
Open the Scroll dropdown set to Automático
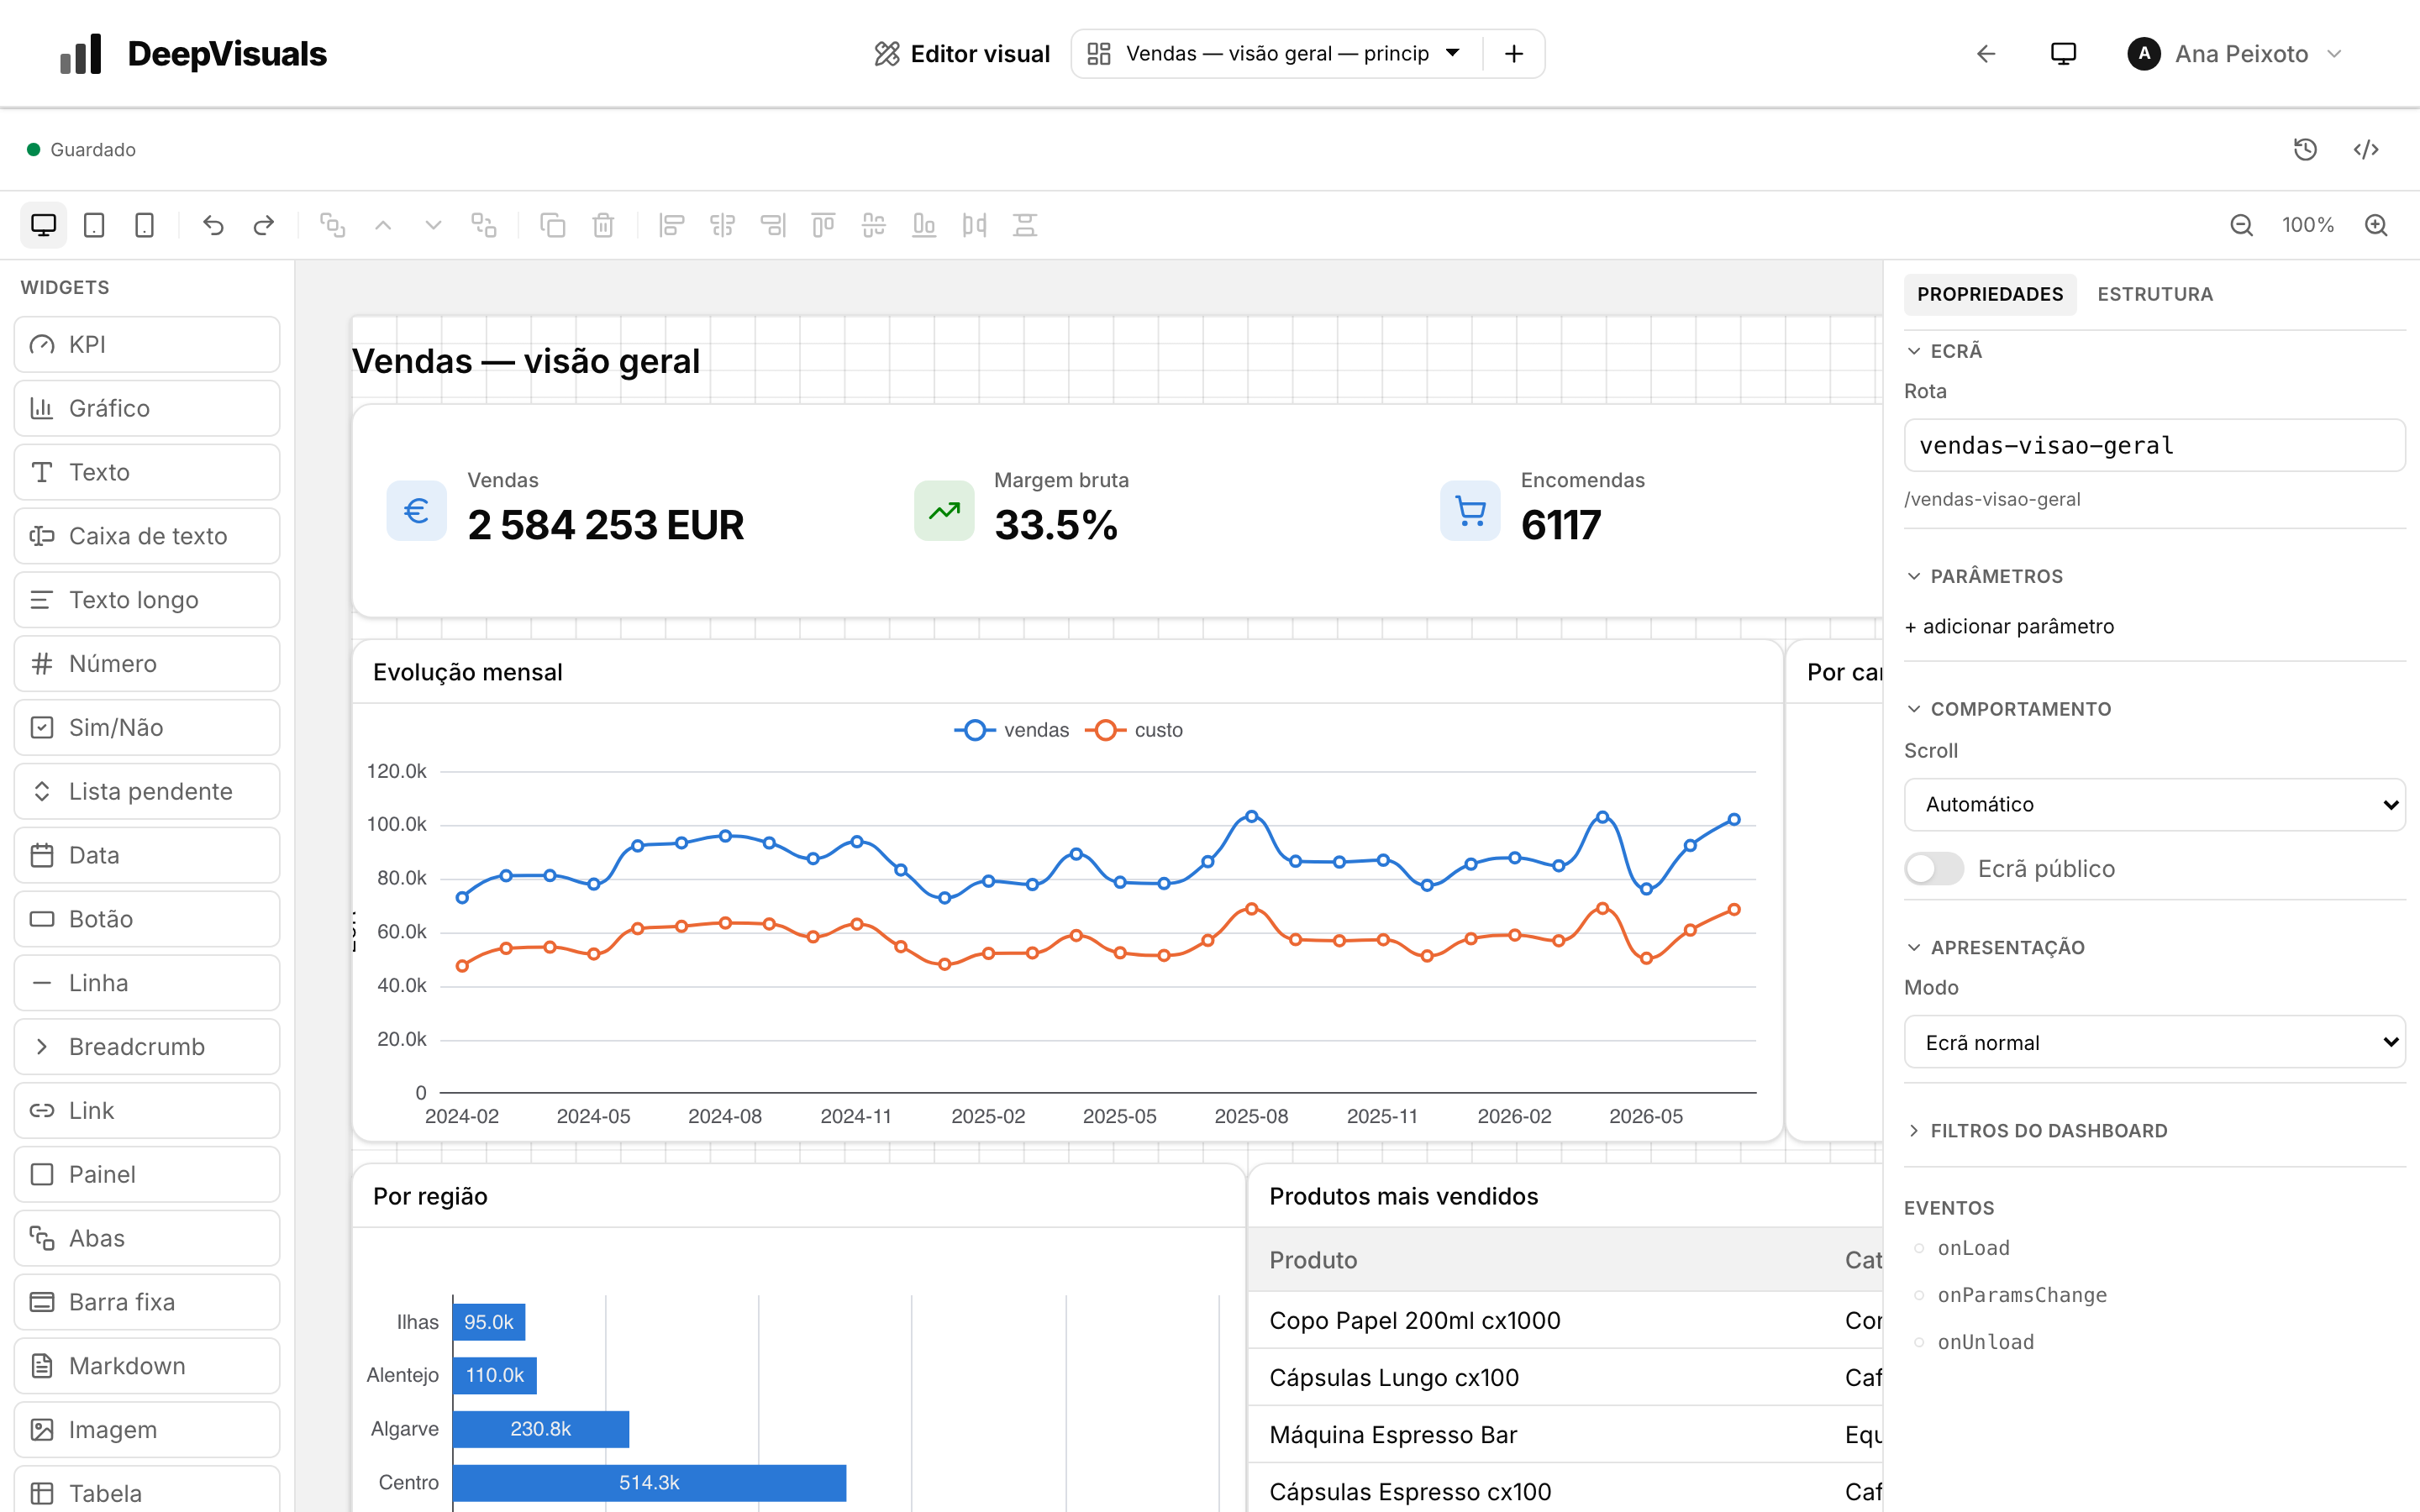click(x=2154, y=804)
